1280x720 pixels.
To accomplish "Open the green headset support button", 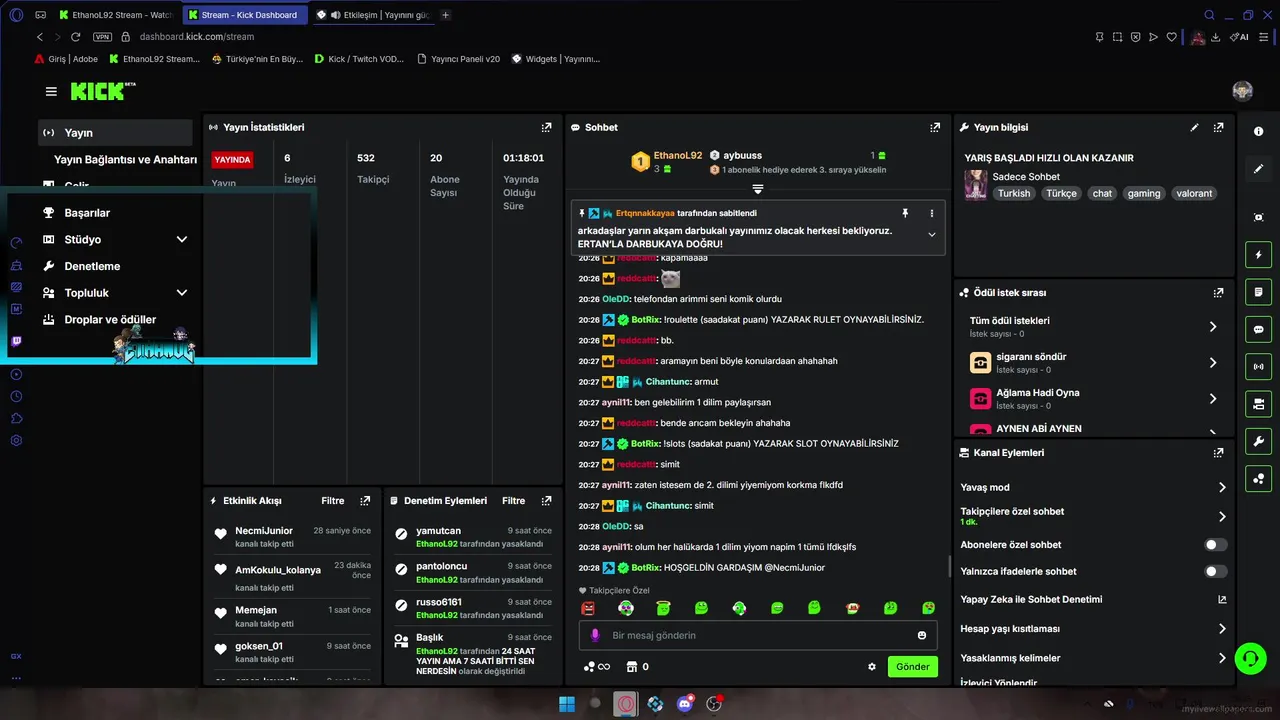I will click(x=1250, y=657).
